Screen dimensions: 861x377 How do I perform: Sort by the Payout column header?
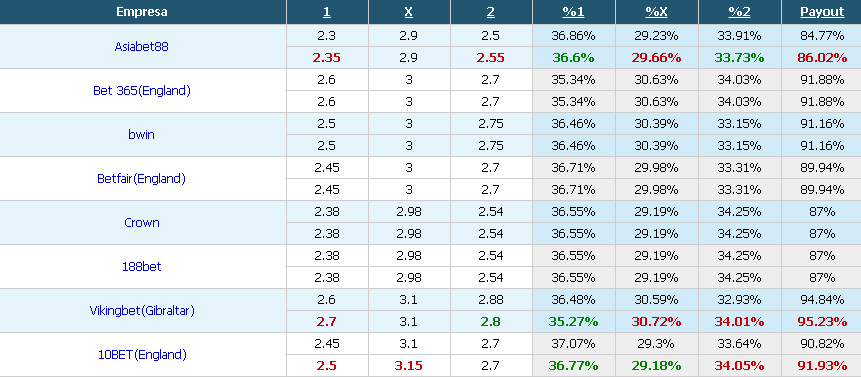point(822,12)
